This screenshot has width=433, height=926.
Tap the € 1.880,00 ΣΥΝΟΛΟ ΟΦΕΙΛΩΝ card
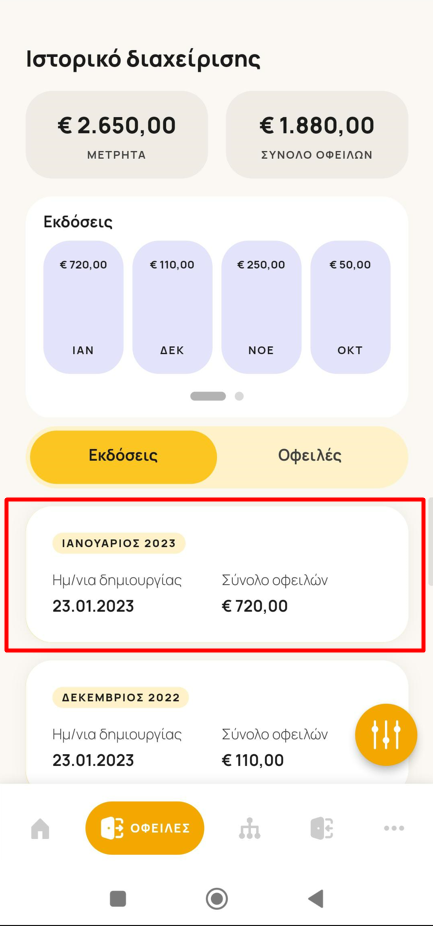coord(317,135)
